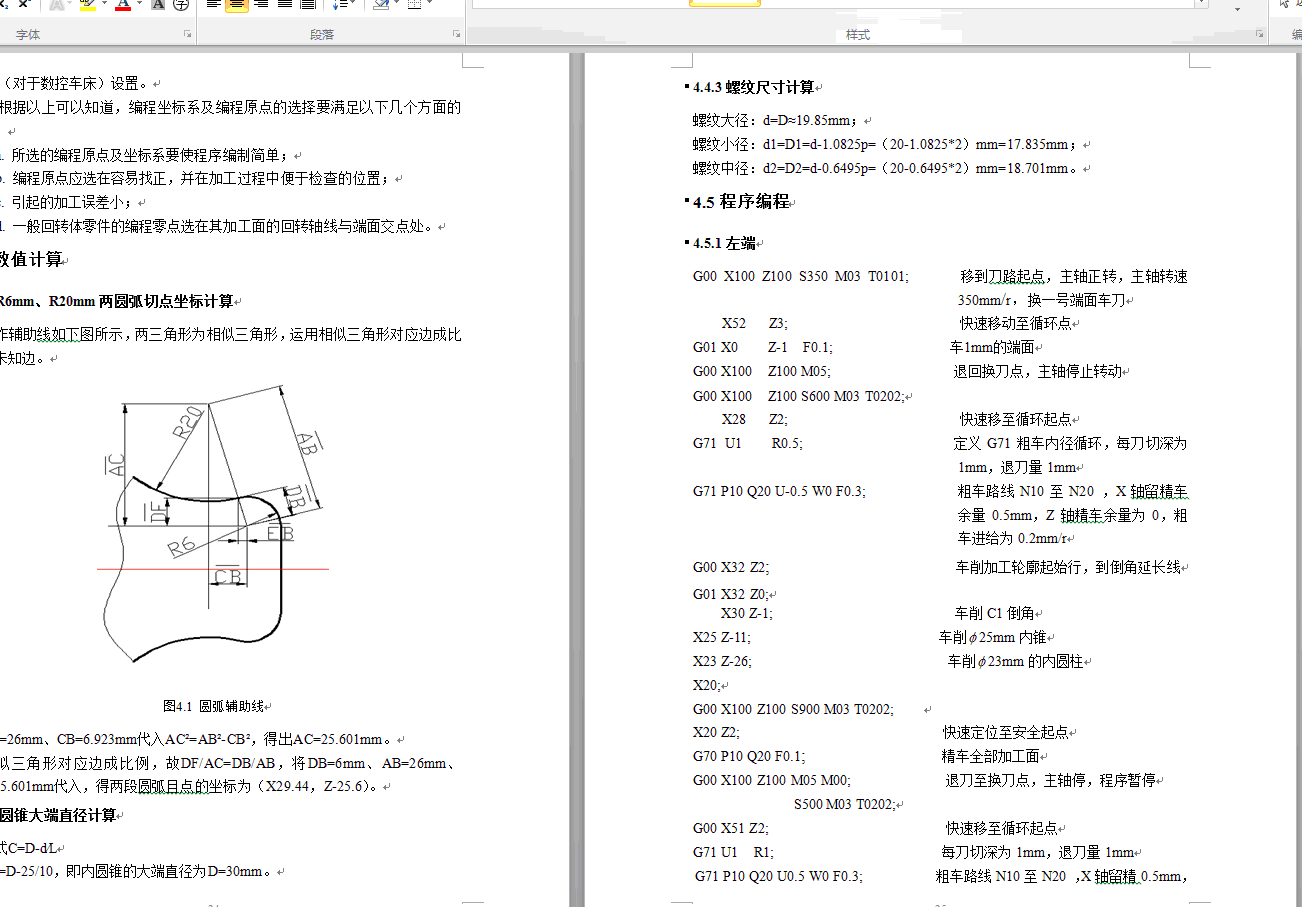Click code line G00 X100 Z100 M05 M00
Viewport: 1302px width, 907px height.
pos(772,780)
